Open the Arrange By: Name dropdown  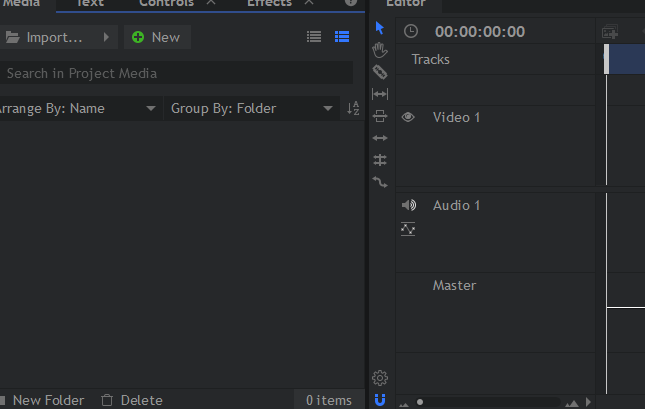point(78,109)
